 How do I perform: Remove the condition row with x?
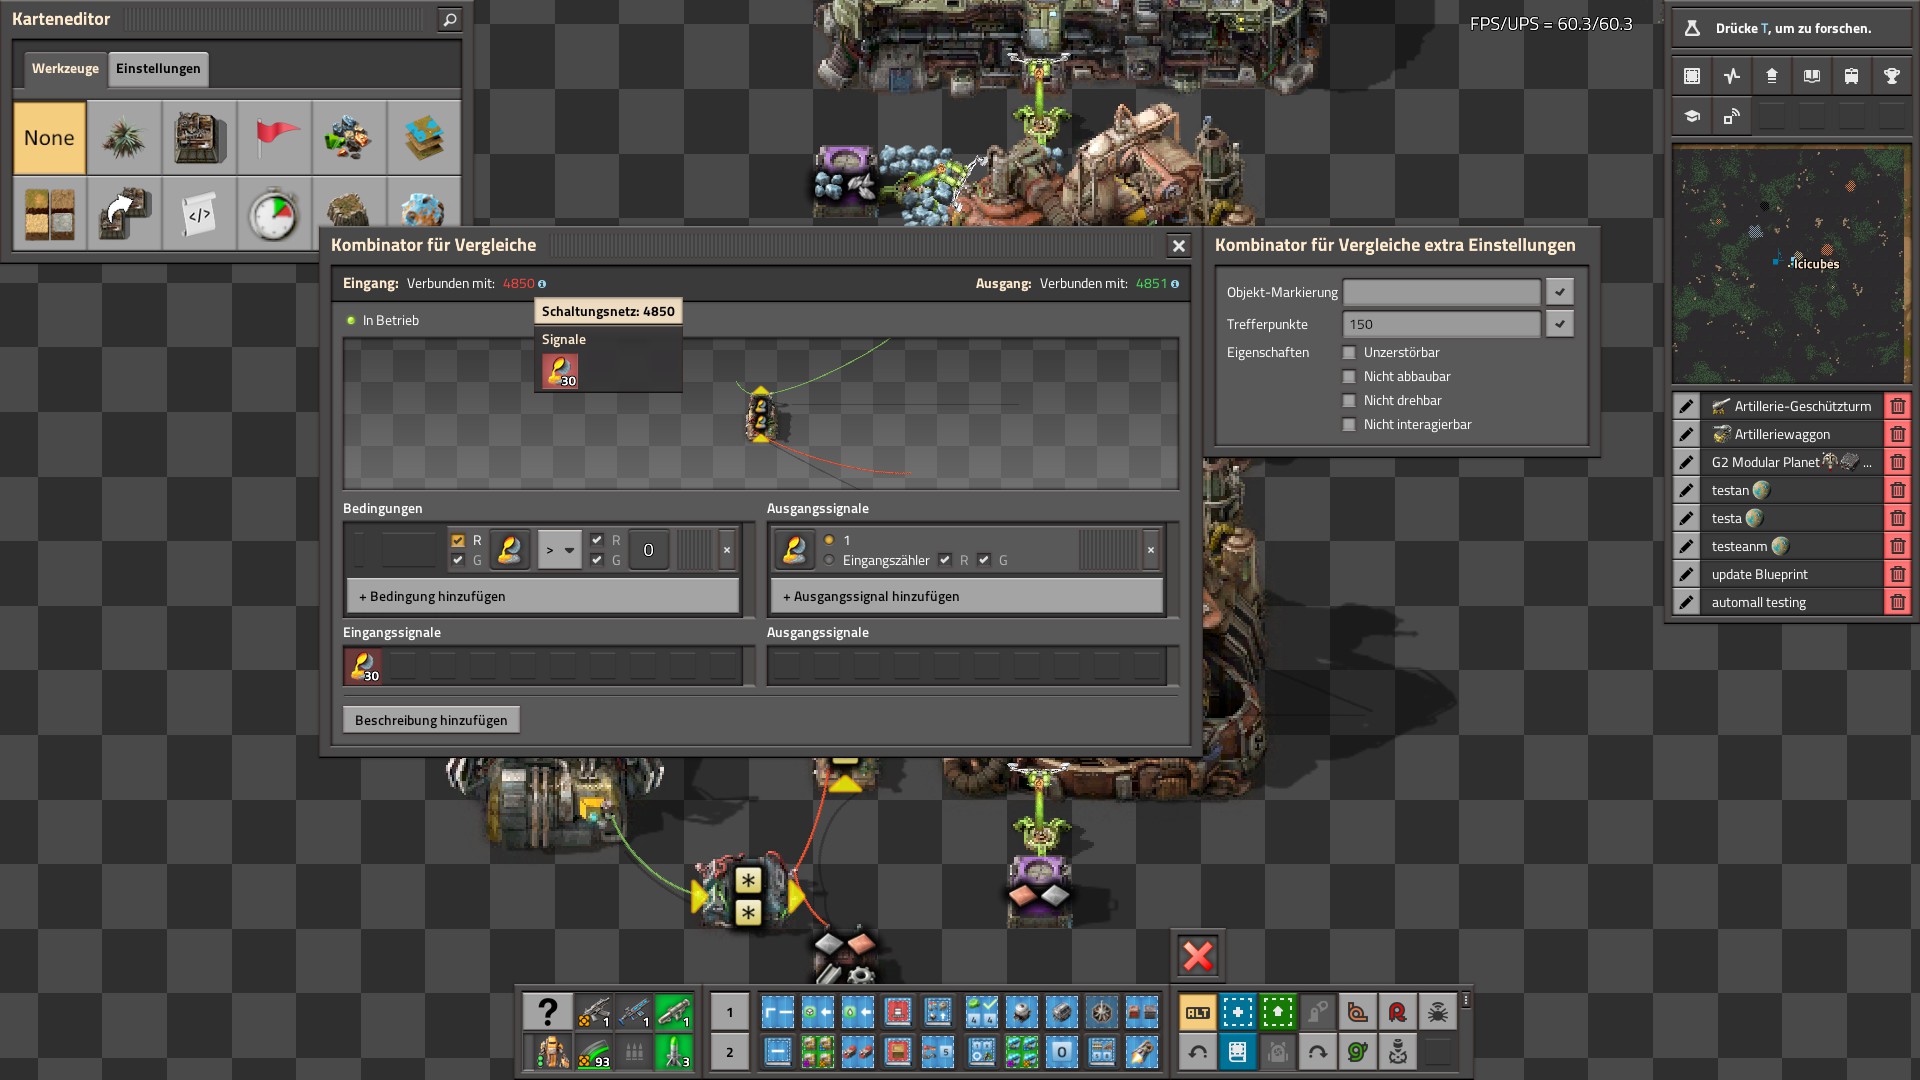point(727,550)
